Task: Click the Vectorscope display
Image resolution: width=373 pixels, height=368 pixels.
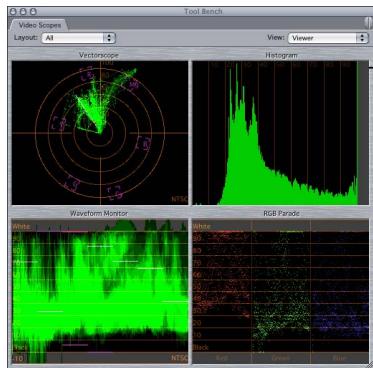Action: pyautogui.click(x=100, y=133)
